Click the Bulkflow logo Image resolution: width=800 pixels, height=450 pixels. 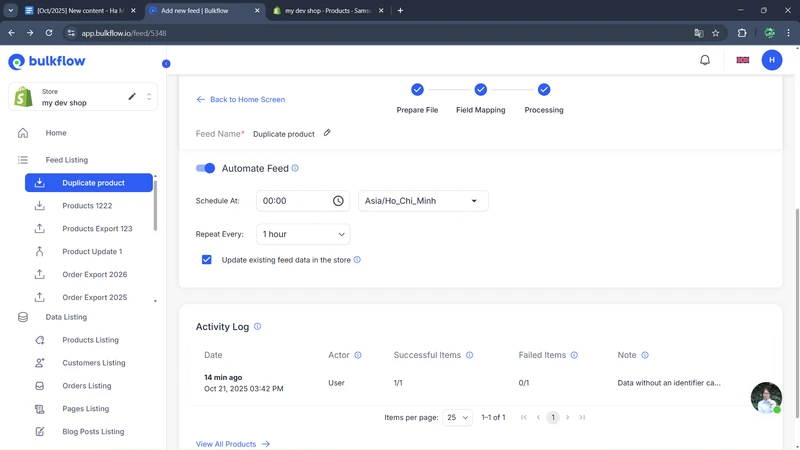(47, 61)
